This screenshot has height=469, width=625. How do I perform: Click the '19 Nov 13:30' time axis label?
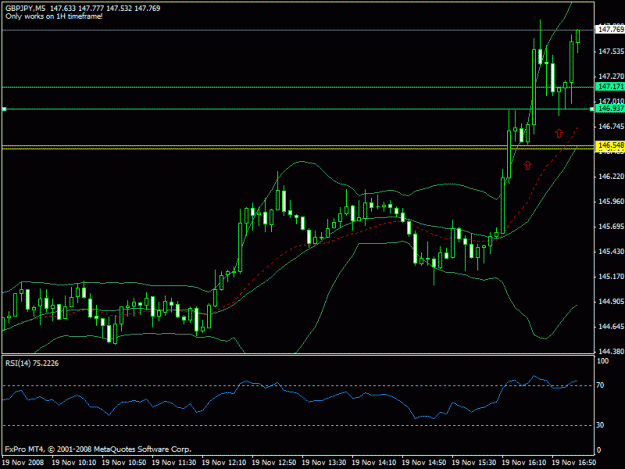click(324, 463)
